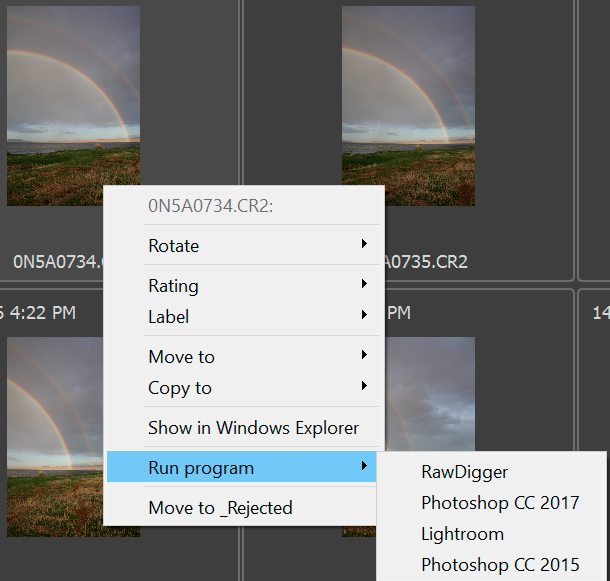The width and height of the screenshot is (610, 581).
Task: Click the 0N5A0734 filename under the first thumbnail
Action: [x=57, y=262]
